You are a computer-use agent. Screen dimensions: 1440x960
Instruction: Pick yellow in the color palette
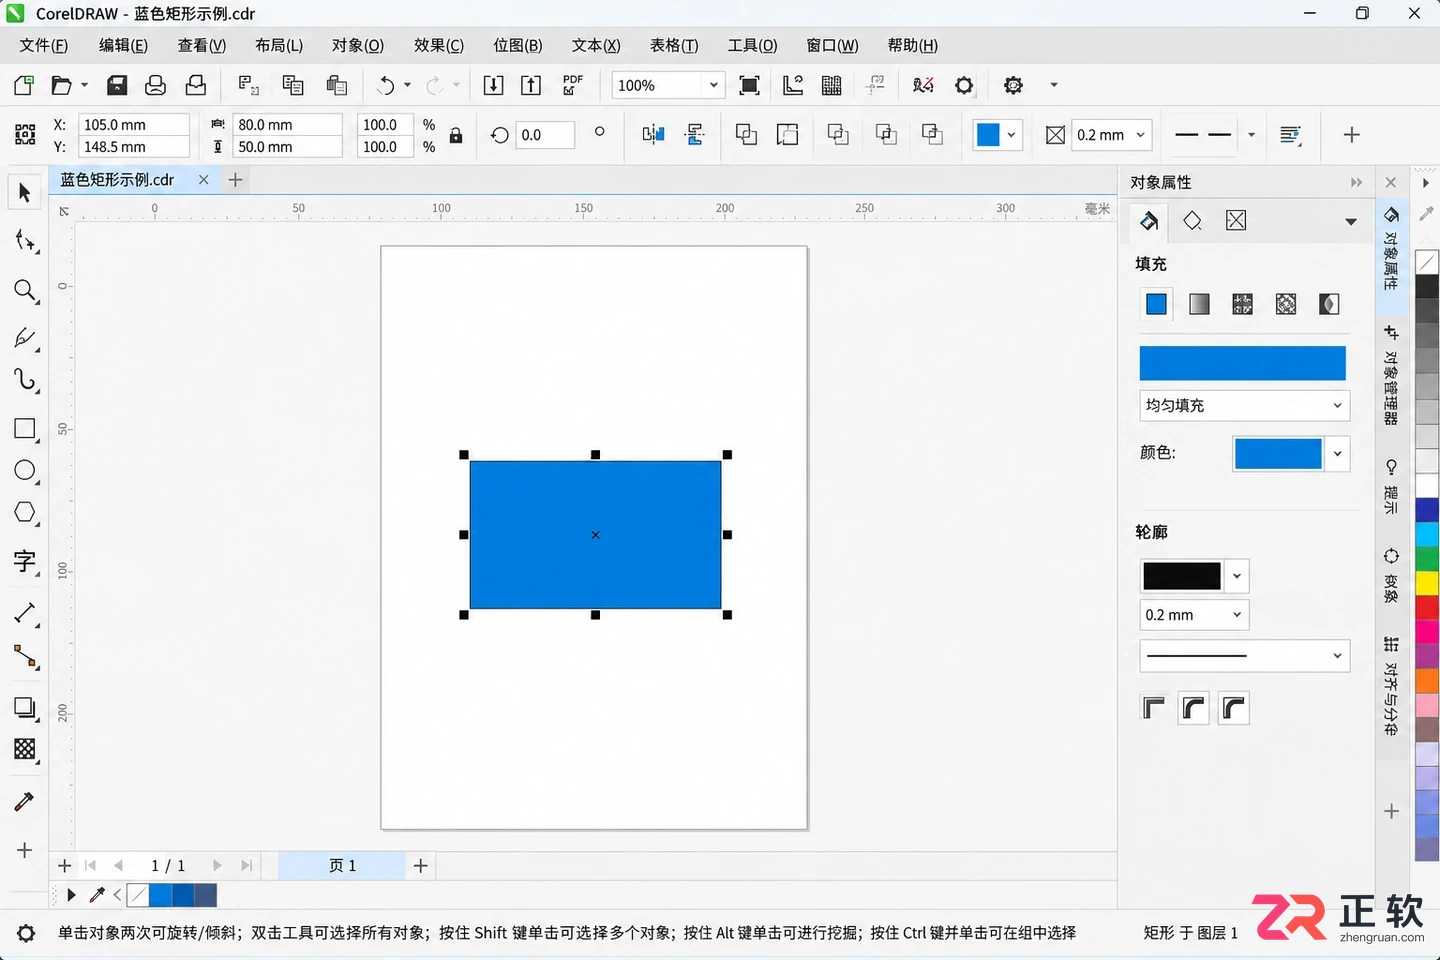pos(1427,582)
